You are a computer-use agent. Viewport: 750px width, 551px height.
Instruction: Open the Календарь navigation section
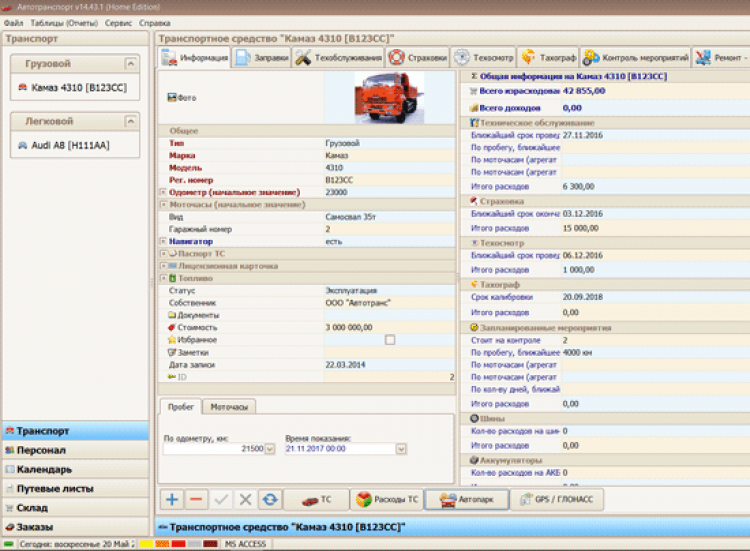(x=76, y=469)
